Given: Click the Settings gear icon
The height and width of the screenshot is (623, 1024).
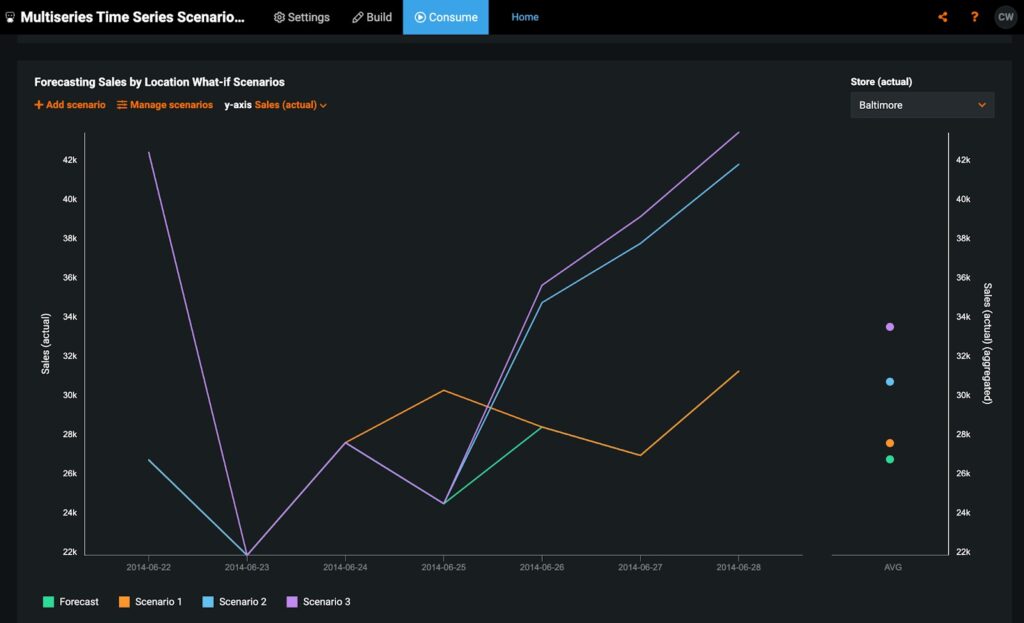Looking at the screenshot, I should tap(279, 17).
